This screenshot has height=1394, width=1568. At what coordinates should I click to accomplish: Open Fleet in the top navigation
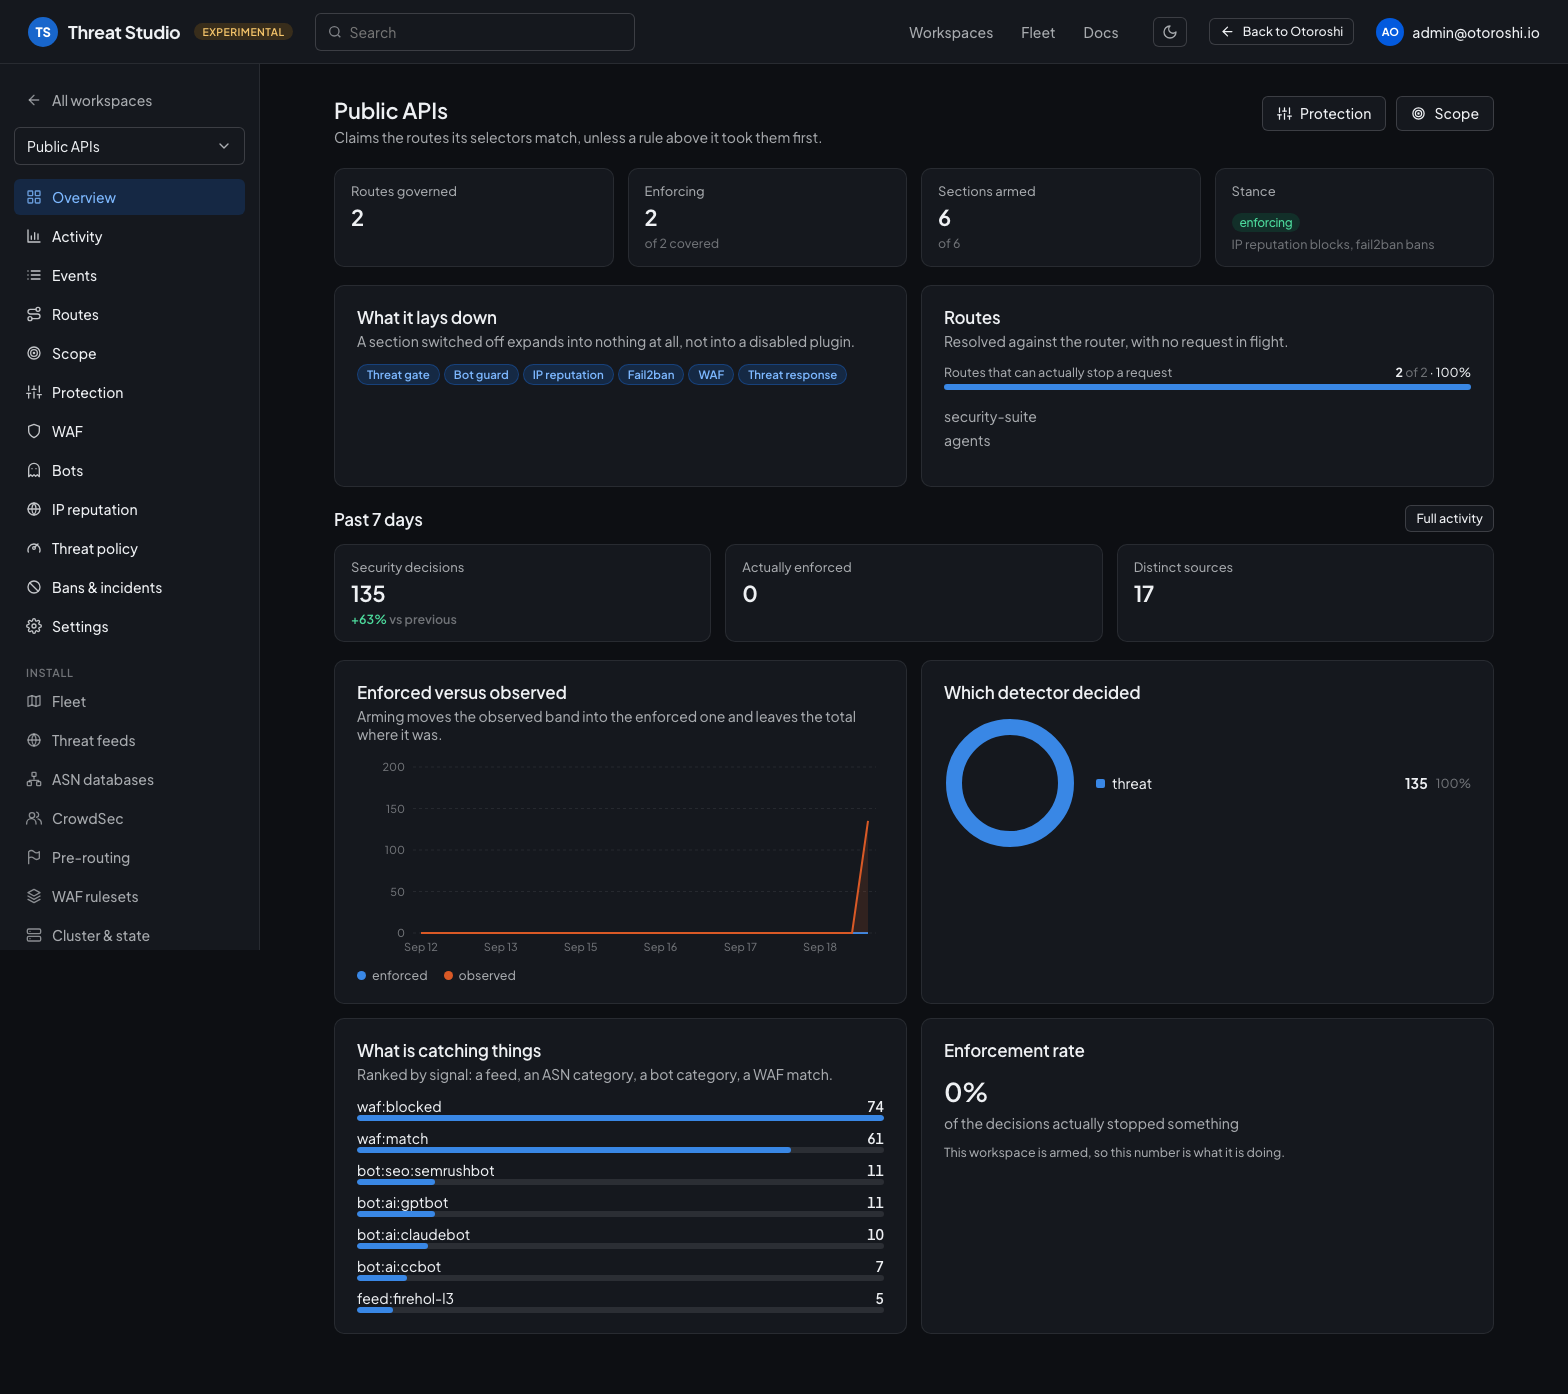coord(1038,32)
